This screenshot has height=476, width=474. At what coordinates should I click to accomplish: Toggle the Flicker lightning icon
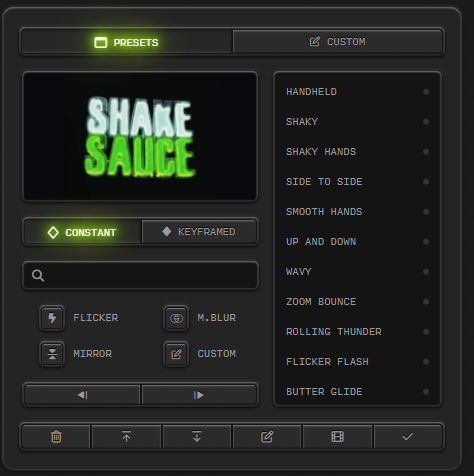coord(52,318)
